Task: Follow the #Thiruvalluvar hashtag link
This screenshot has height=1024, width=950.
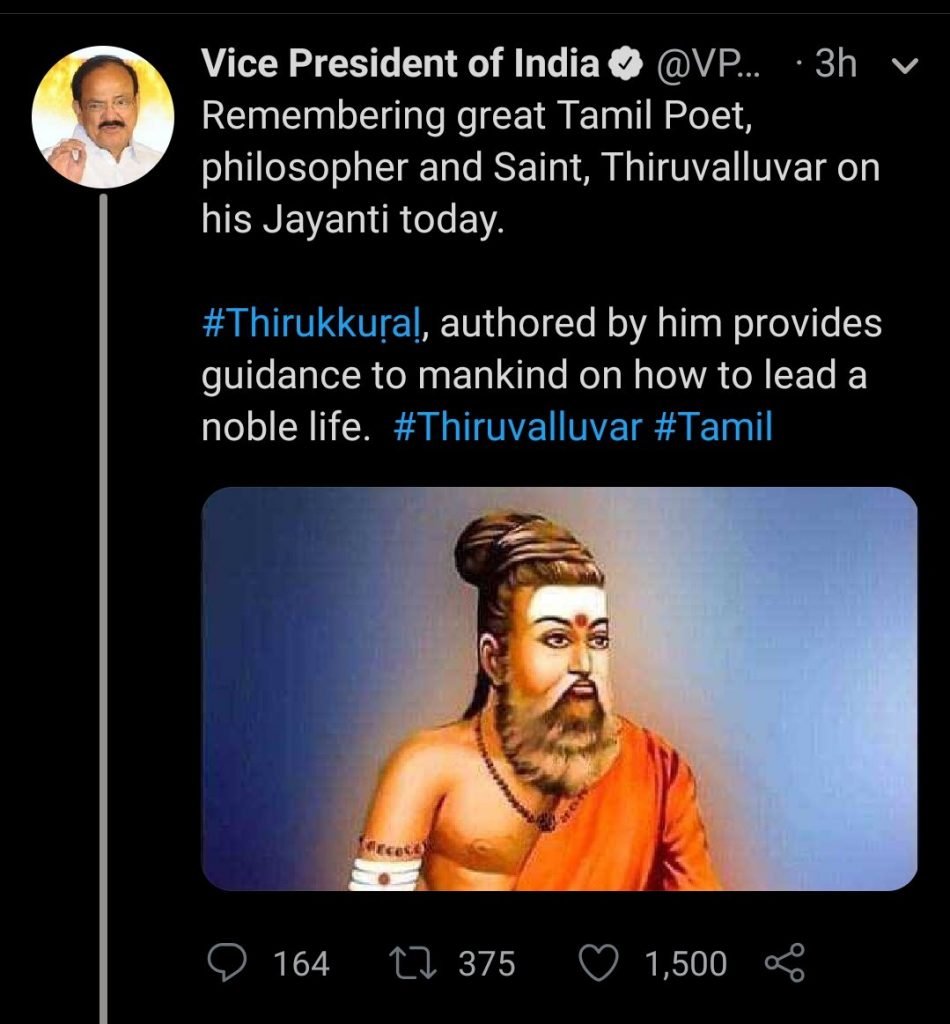Action: [x=516, y=428]
